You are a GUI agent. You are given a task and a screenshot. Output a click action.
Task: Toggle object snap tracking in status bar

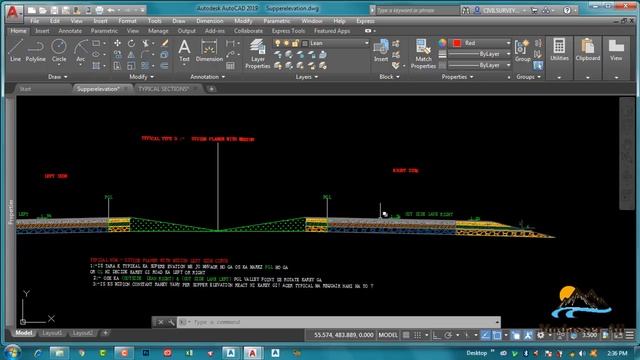485,335
